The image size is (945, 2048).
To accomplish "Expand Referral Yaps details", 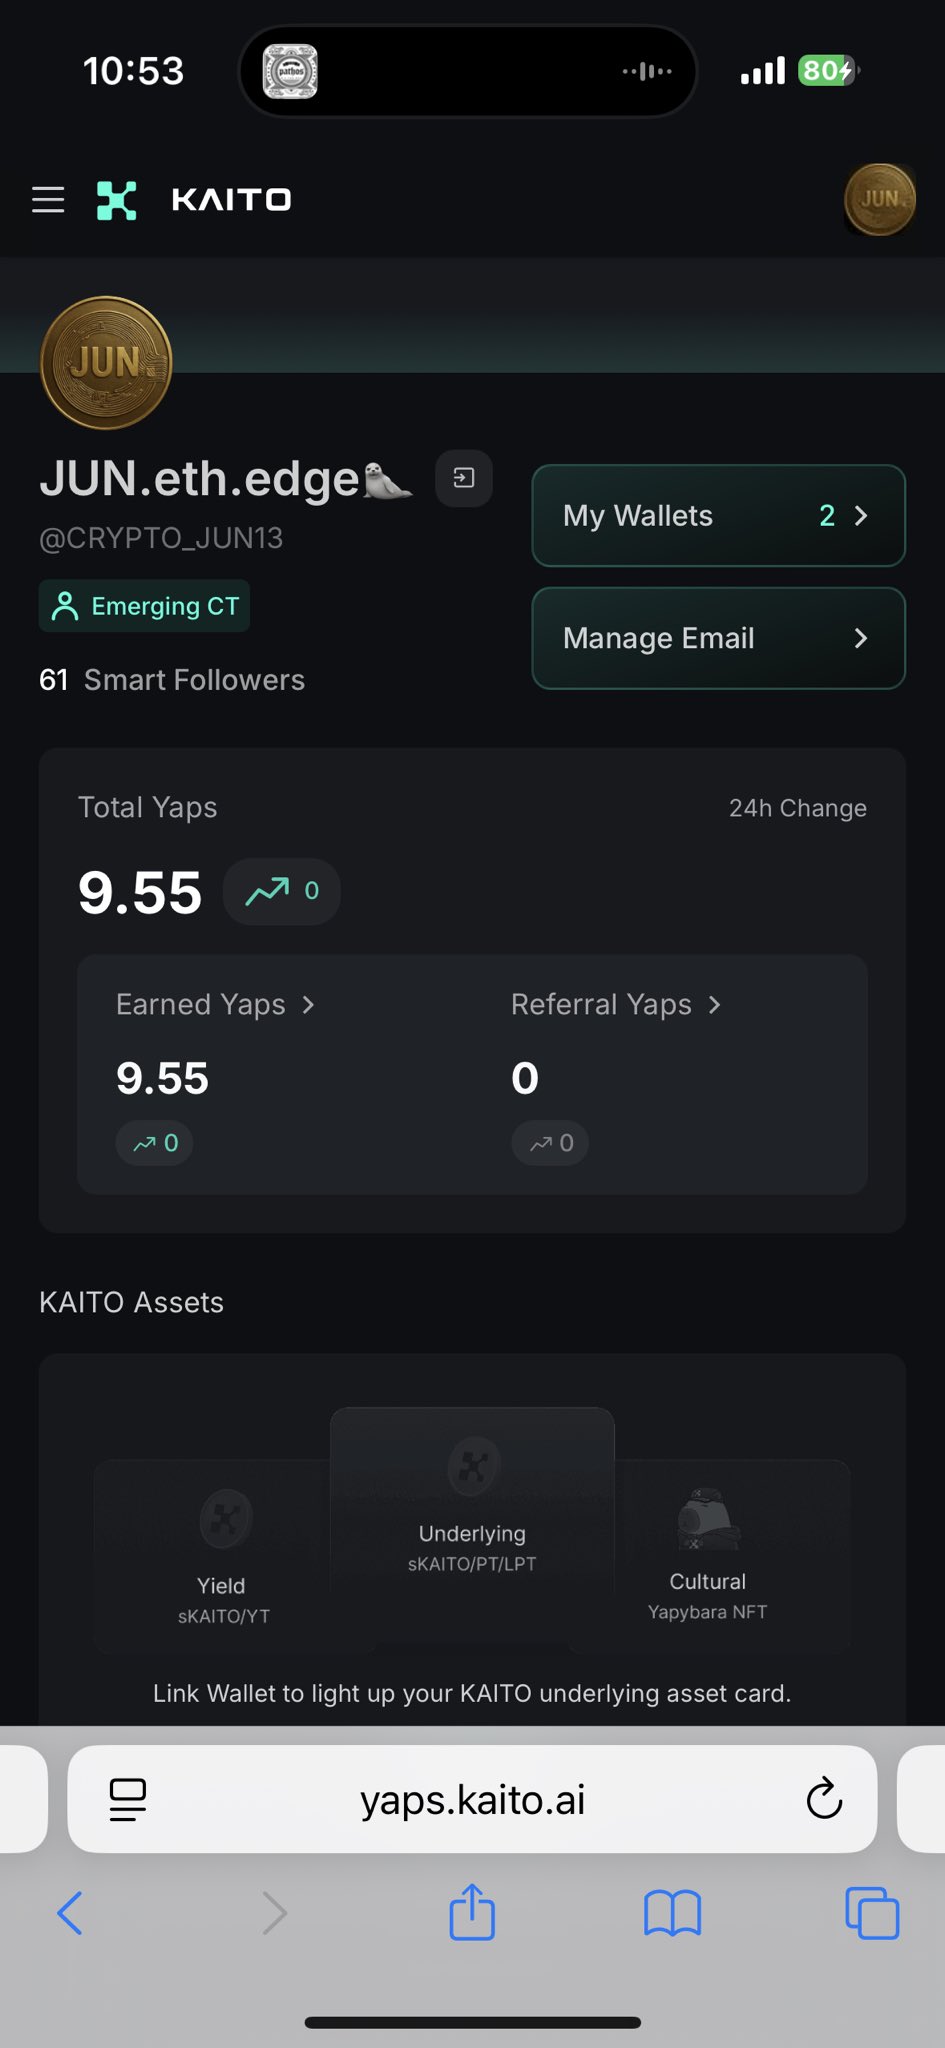I will 615,1004.
